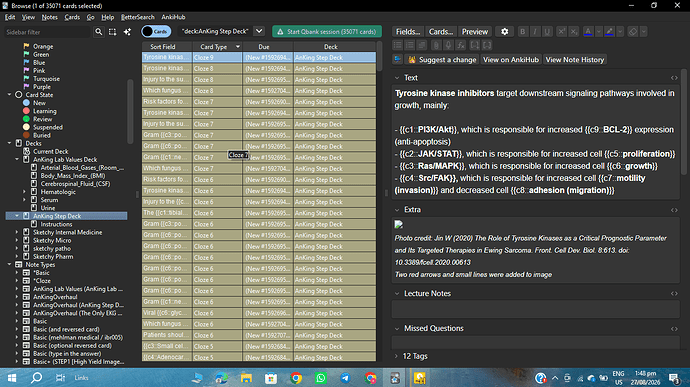Switch the Cards/Notes toggle
The height and width of the screenshot is (387, 690).
tap(156, 32)
